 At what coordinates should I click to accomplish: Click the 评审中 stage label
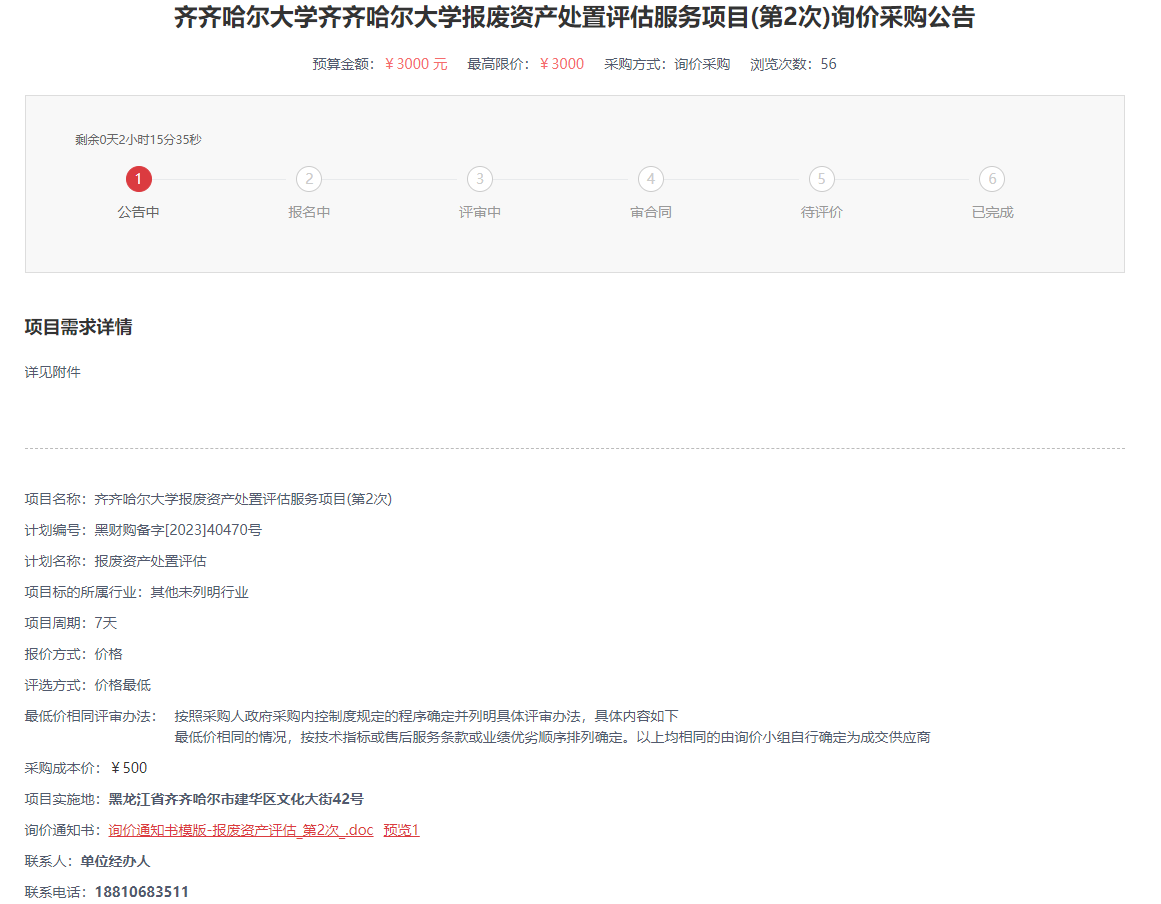point(480,212)
